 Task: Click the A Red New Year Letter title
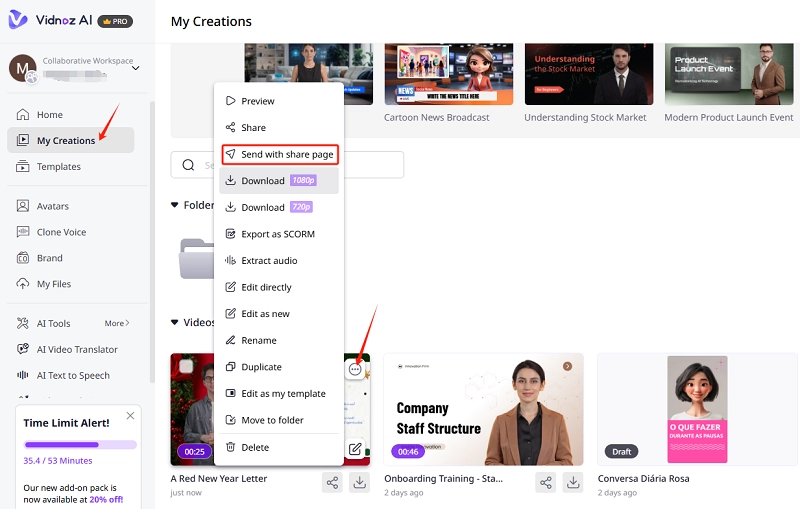tap(219, 478)
